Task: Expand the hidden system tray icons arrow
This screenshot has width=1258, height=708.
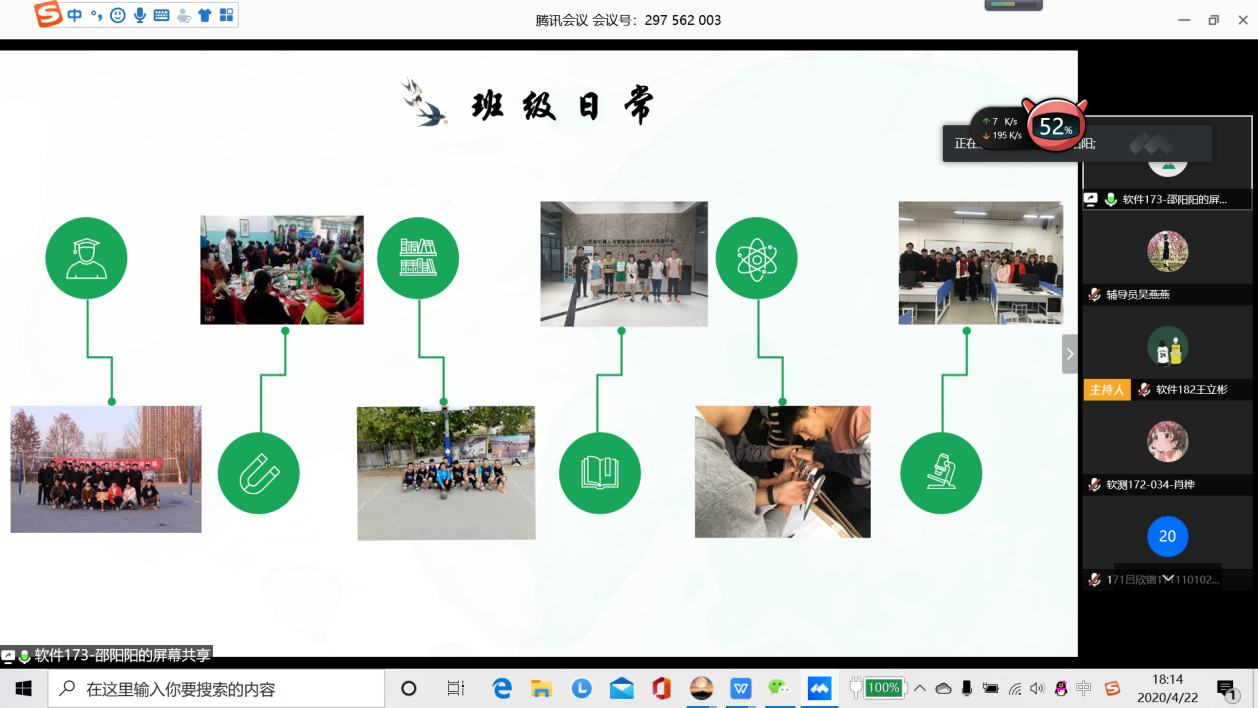Action: (919, 688)
